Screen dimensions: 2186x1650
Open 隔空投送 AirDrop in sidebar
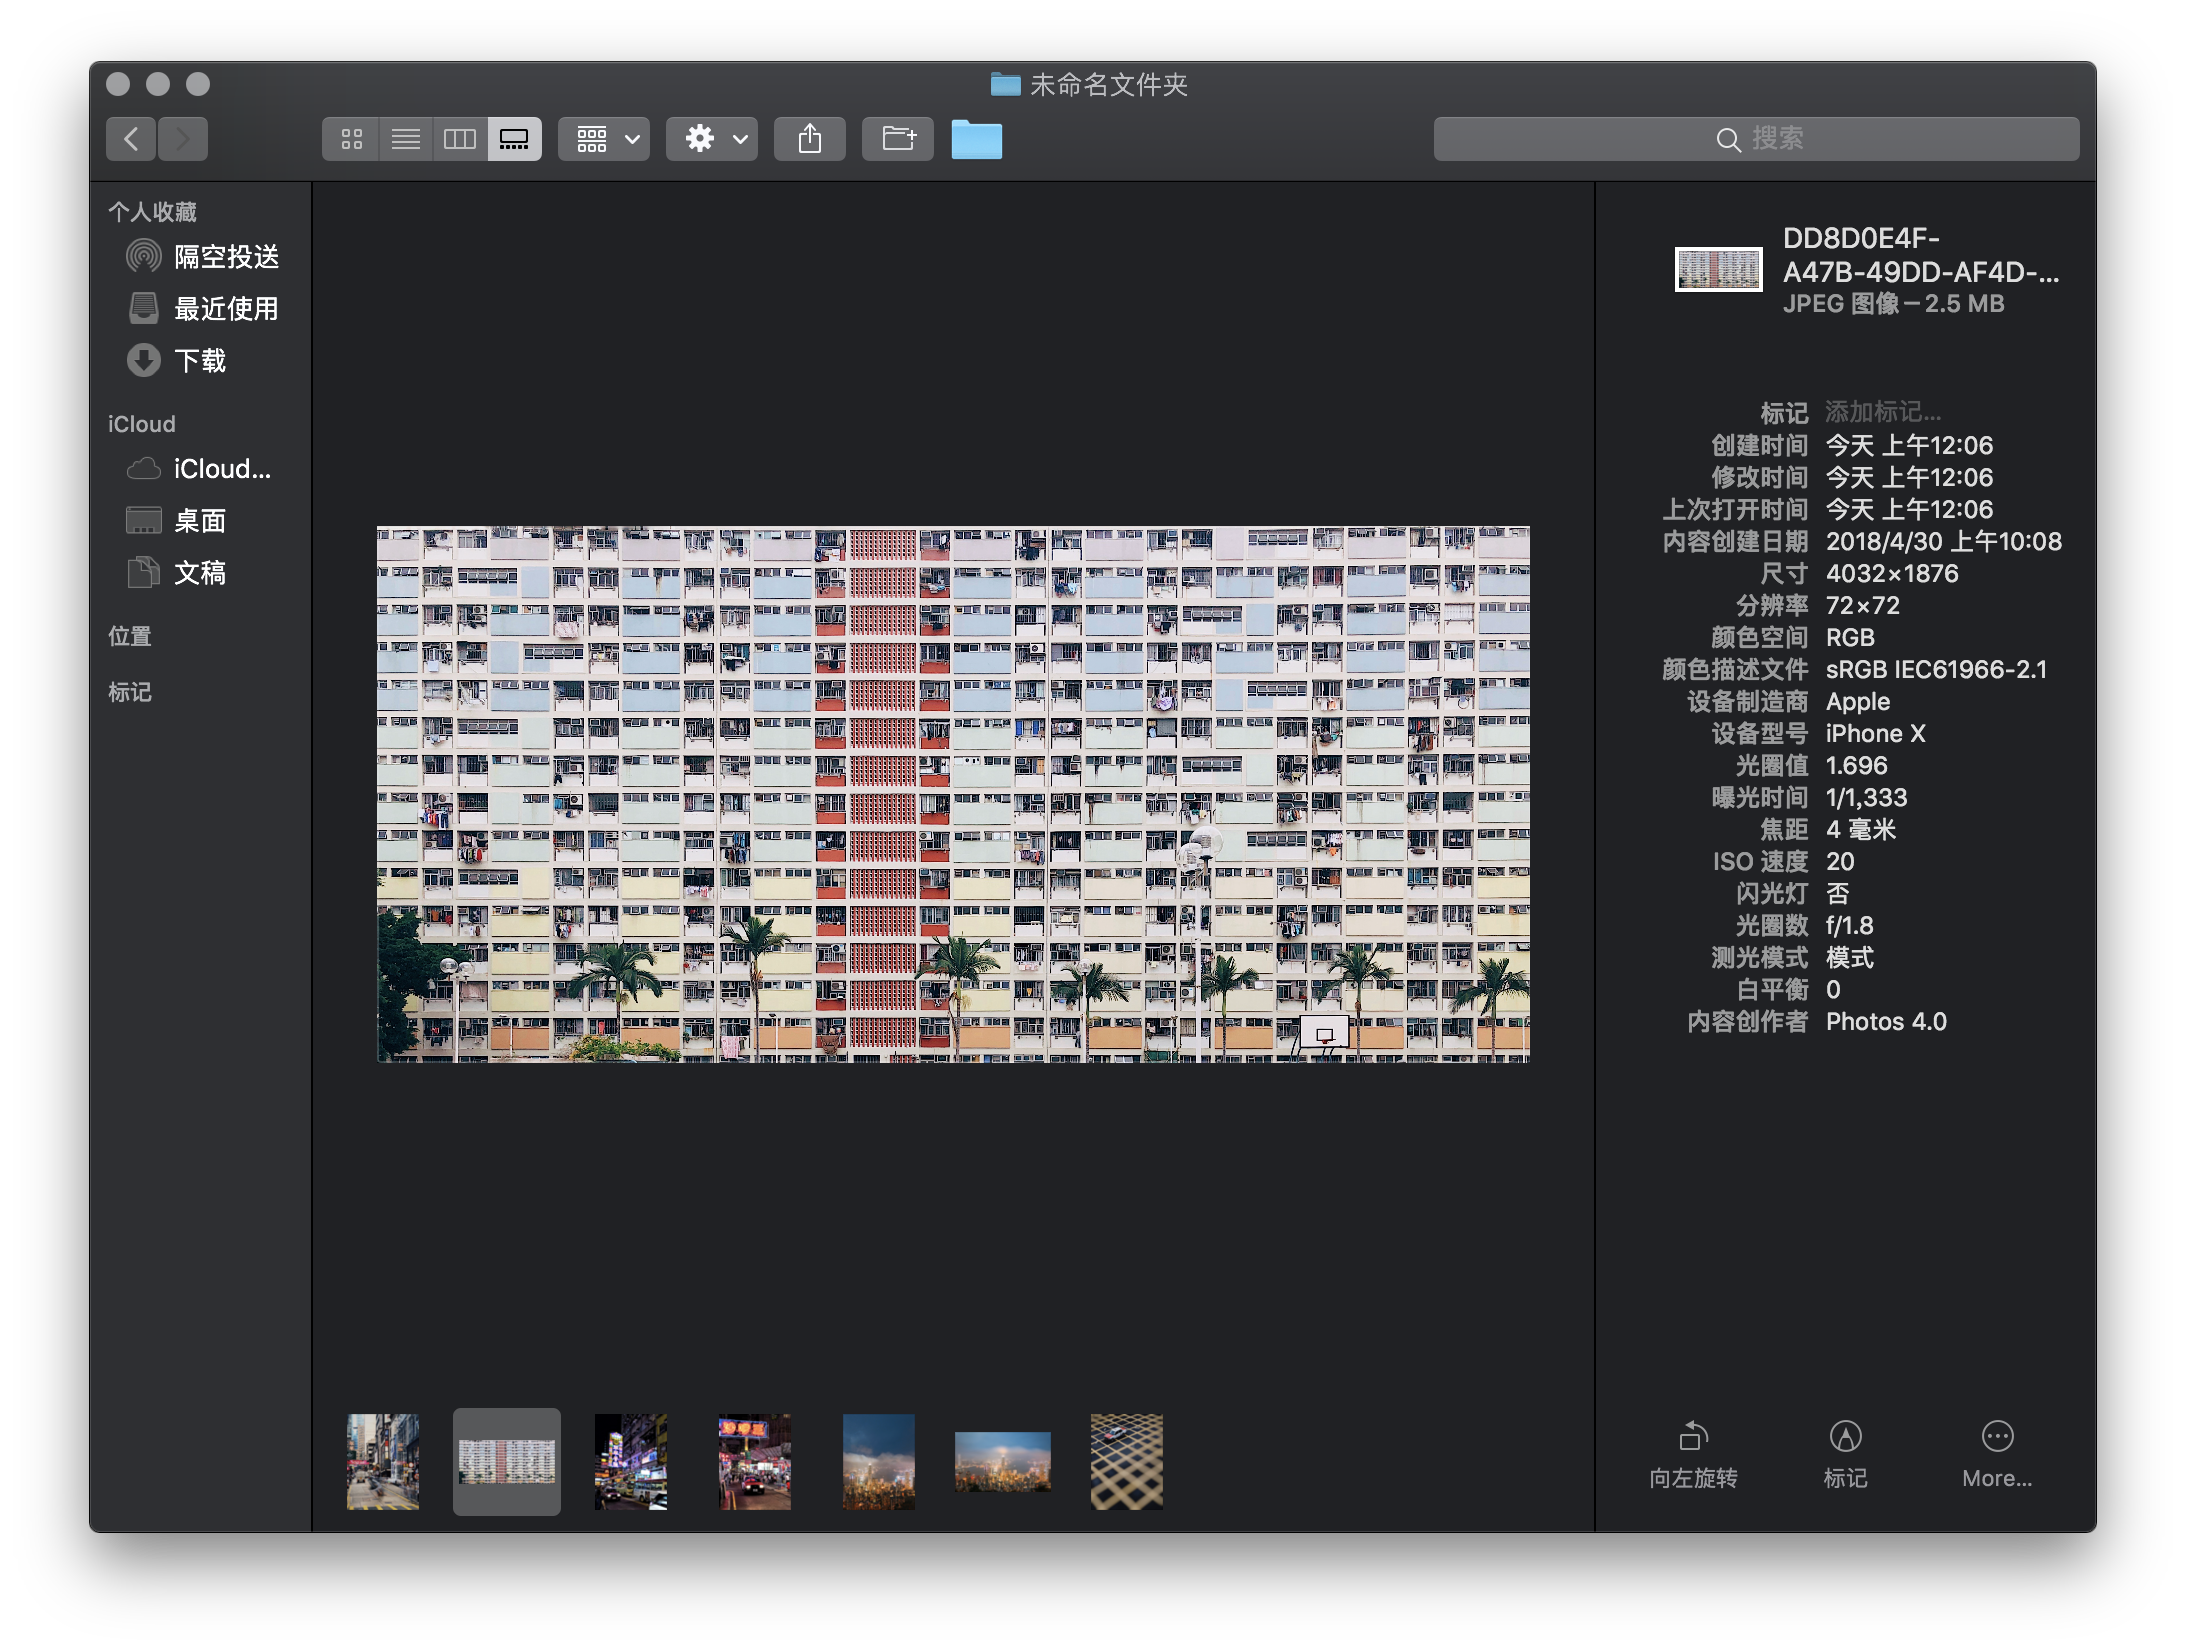point(203,257)
